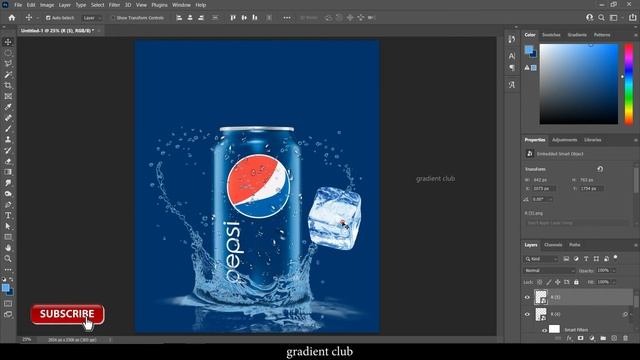640x360 pixels.
Task: Toggle the layer filter on/off switch
Action: [x=616, y=258]
